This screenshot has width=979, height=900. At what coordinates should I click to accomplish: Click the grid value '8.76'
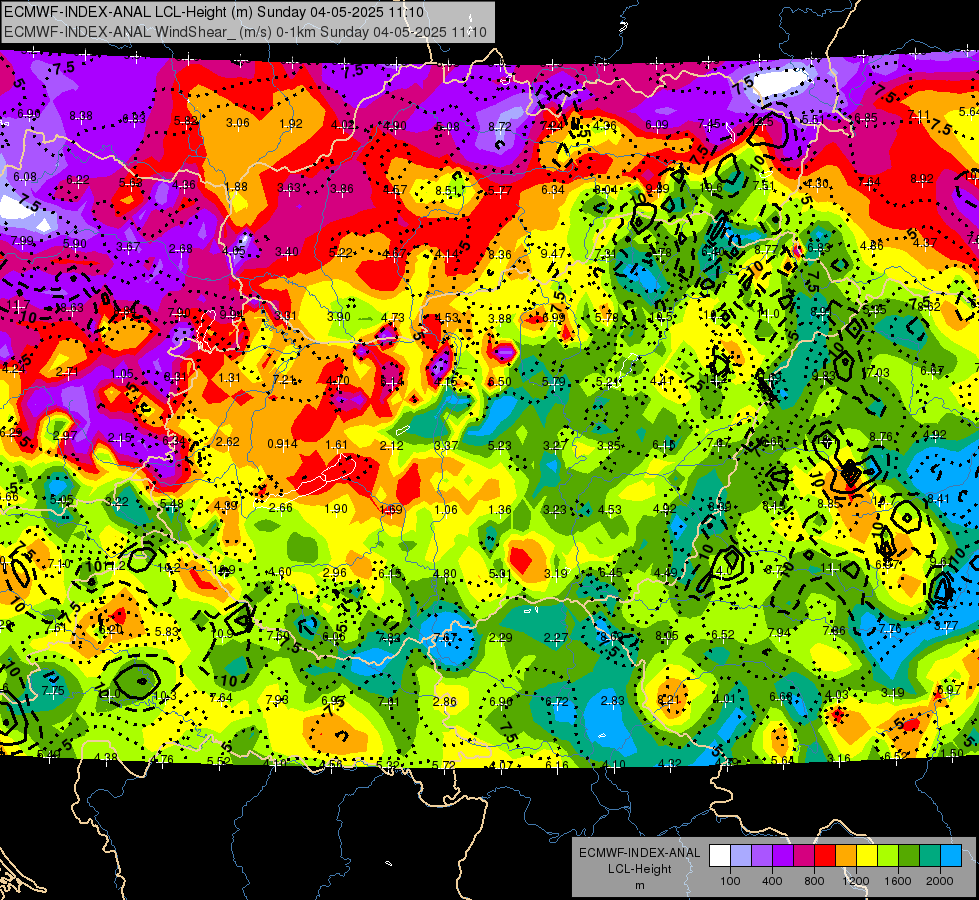(x=880, y=437)
